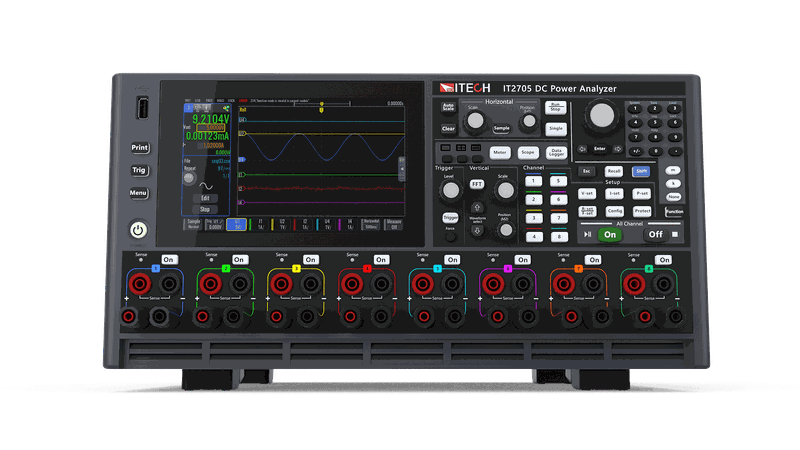
Task: Open the Horizontal softkey on screen
Action: (x=371, y=224)
